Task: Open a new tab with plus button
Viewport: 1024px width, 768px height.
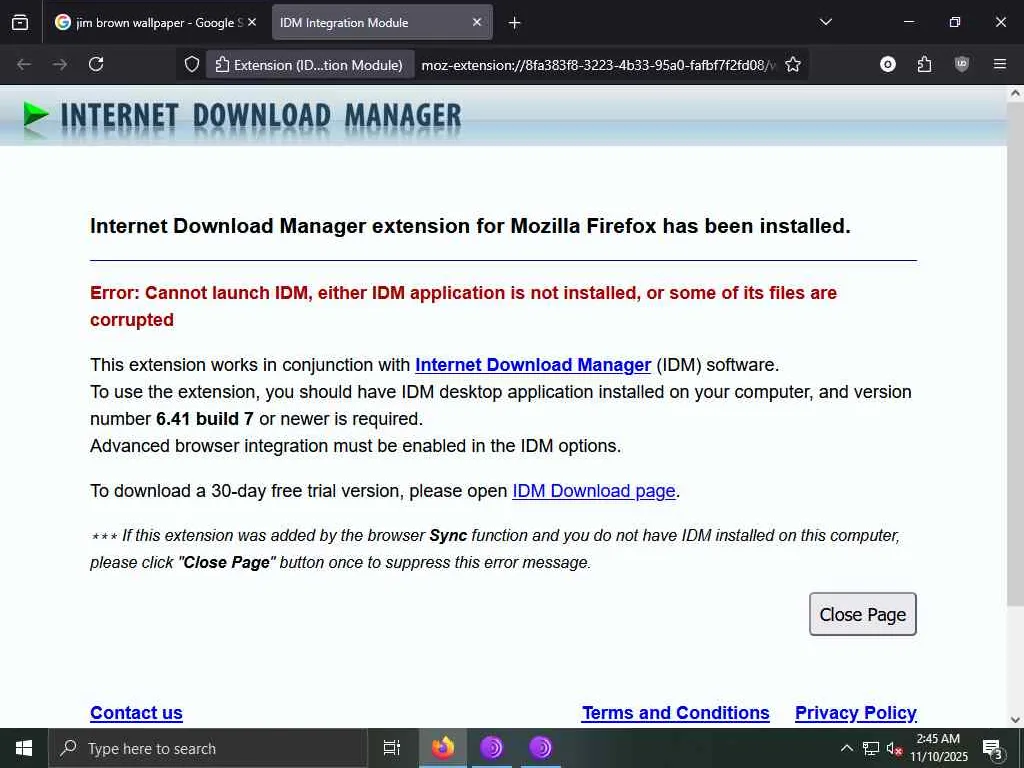Action: [515, 23]
